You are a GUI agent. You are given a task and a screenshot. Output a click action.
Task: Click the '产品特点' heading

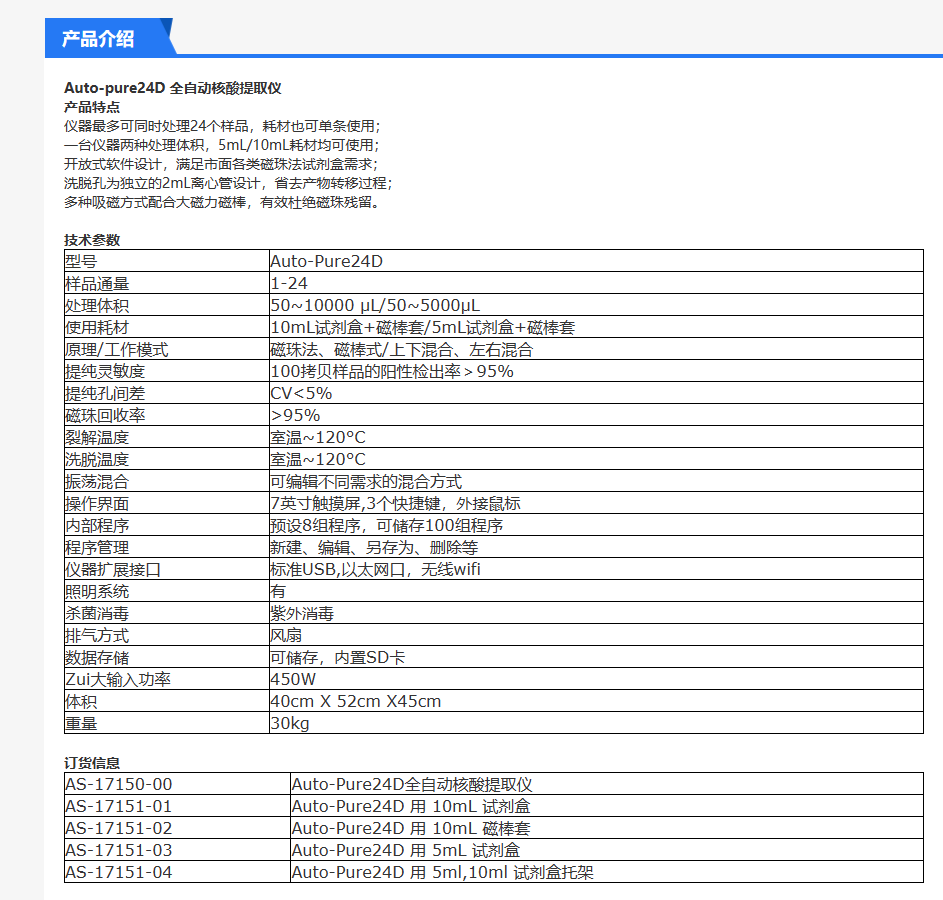pyautogui.click(x=92, y=107)
